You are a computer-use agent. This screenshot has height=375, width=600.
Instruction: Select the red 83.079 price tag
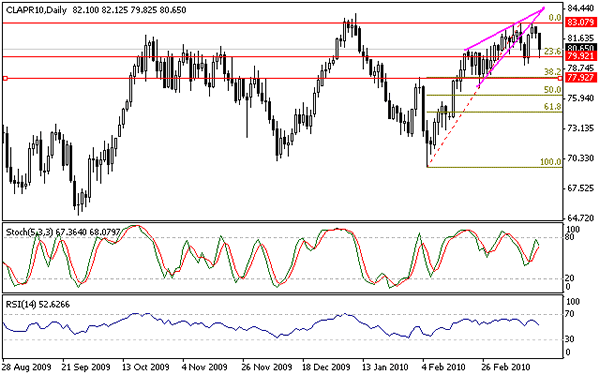pos(580,22)
